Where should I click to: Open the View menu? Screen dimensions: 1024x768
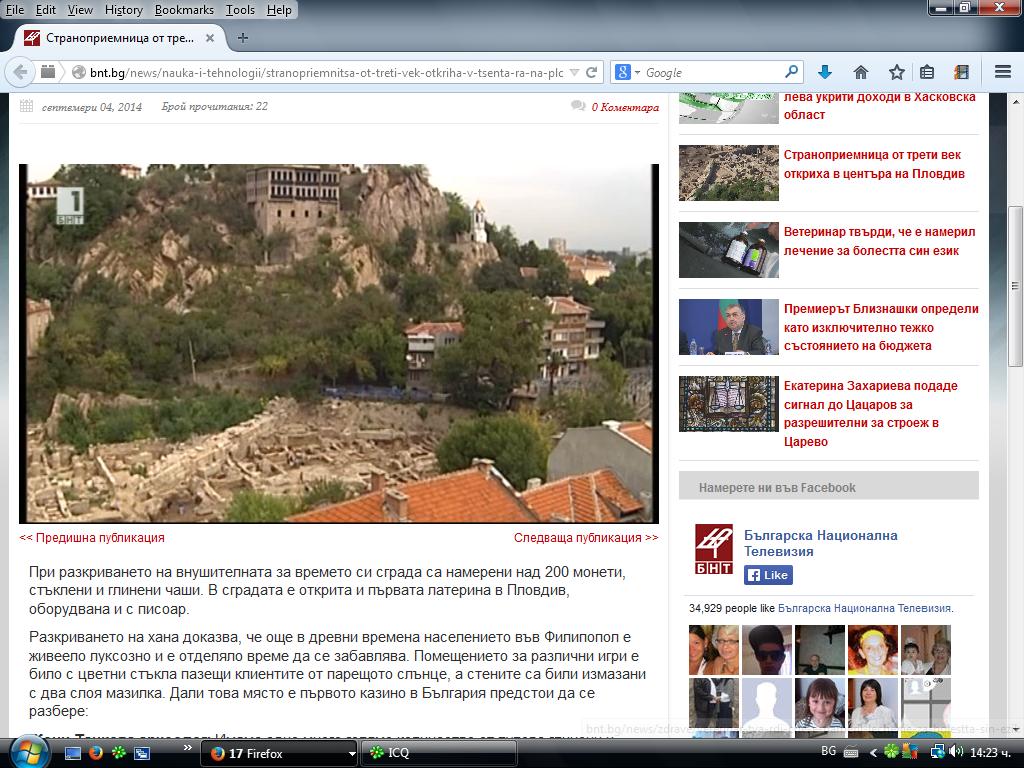pyautogui.click(x=80, y=10)
